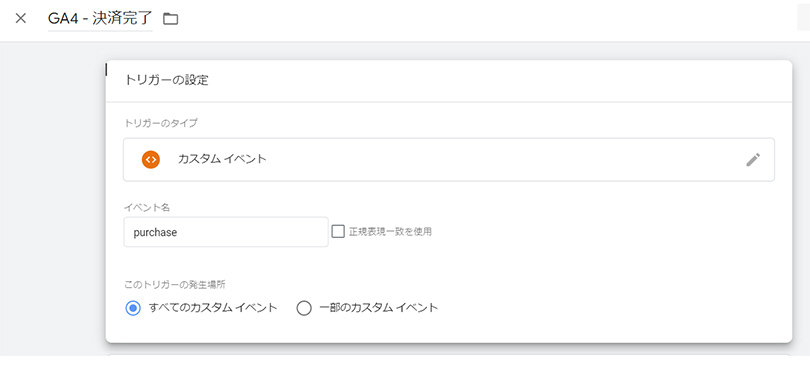Select the 一部のカスタム イベント radio button
The width and height of the screenshot is (810, 369).
point(304,309)
